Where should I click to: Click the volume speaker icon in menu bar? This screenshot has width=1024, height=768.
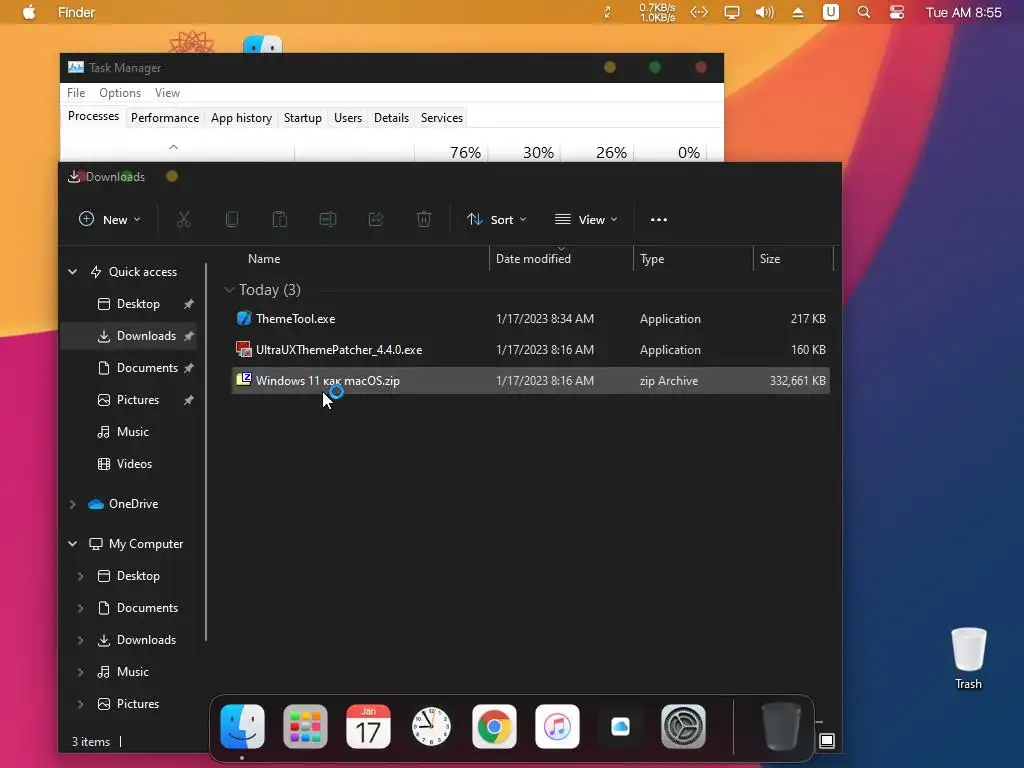(x=764, y=12)
